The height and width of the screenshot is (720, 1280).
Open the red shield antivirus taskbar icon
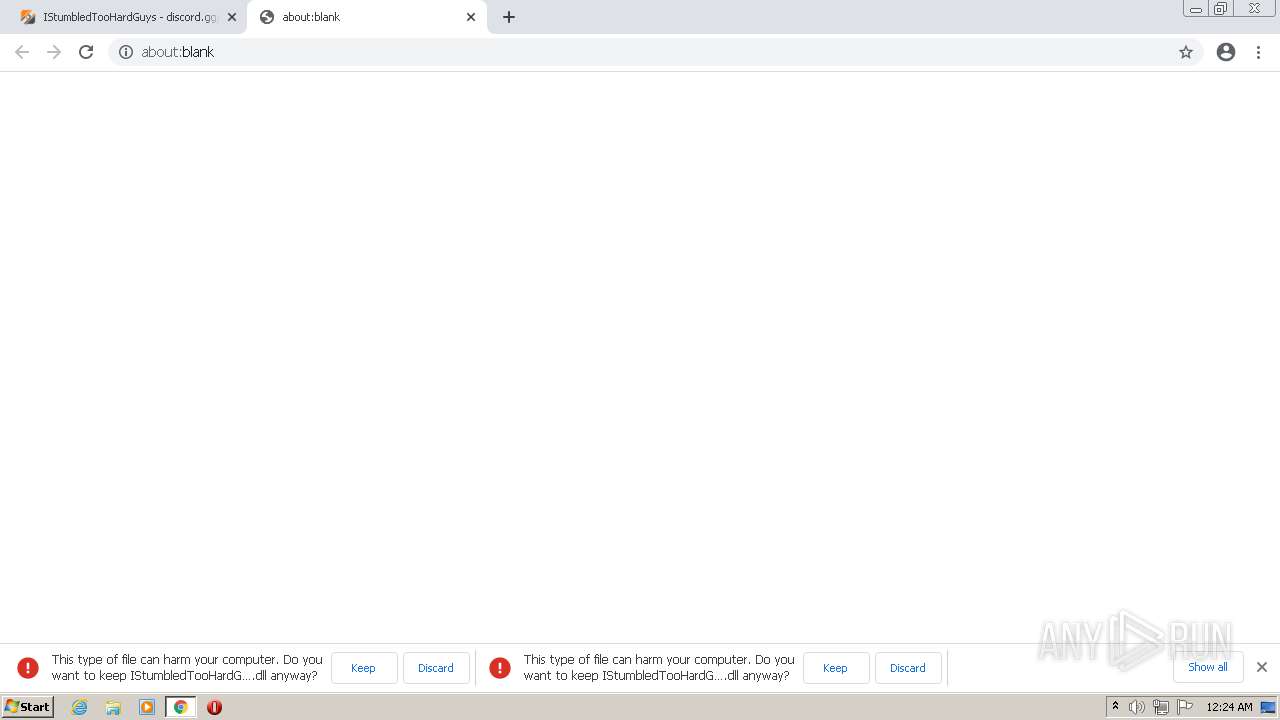(x=214, y=707)
